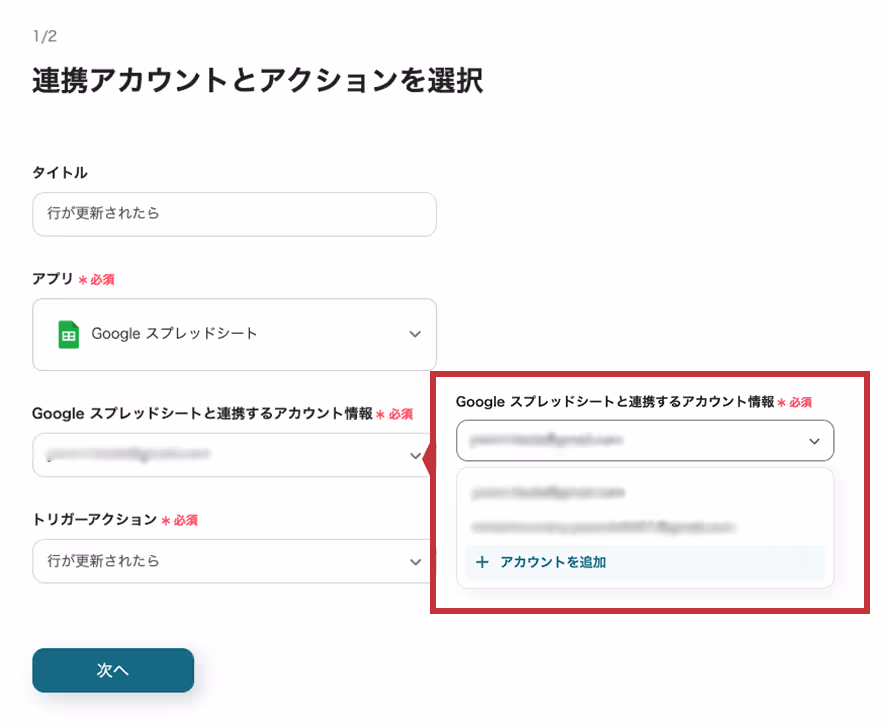Viewport: 886px width, 728px height.
Task: Select the first blurred account in the list
Action: [x=645, y=492]
